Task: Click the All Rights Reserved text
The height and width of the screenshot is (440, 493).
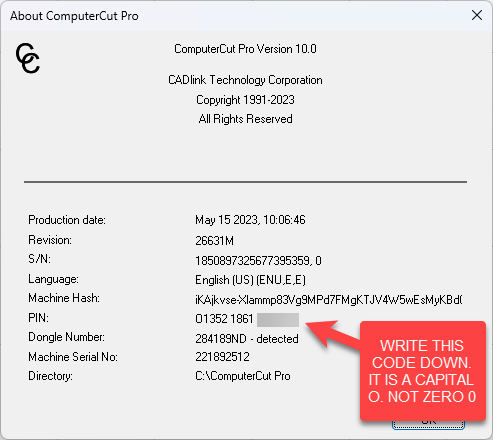Action: coord(245,119)
